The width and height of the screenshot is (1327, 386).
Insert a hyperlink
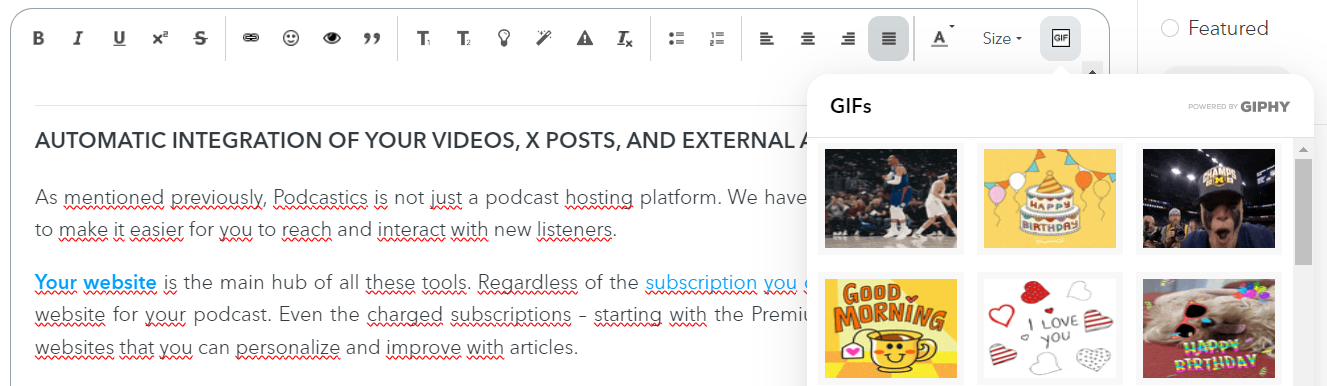click(251, 39)
